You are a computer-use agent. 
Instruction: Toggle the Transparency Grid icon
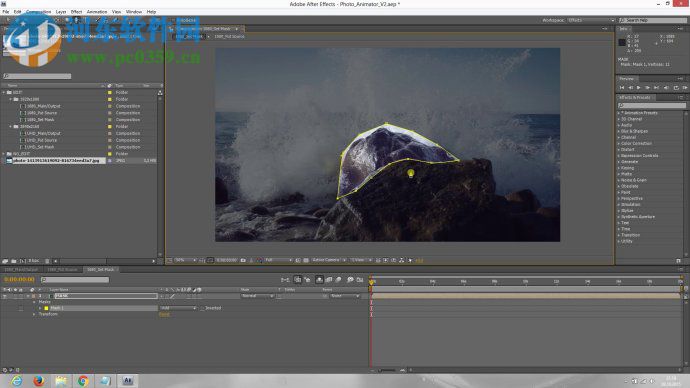[x=306, y=260]
